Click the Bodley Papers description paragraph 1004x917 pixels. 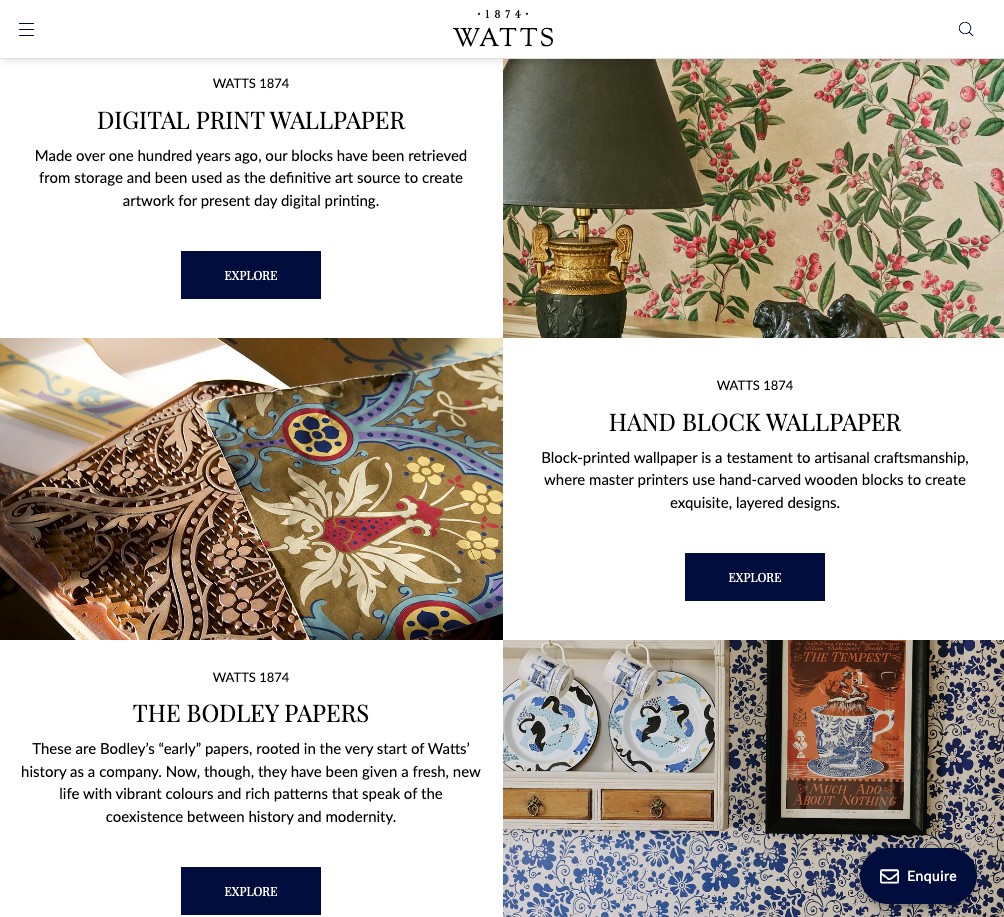(x=251, y=783)
